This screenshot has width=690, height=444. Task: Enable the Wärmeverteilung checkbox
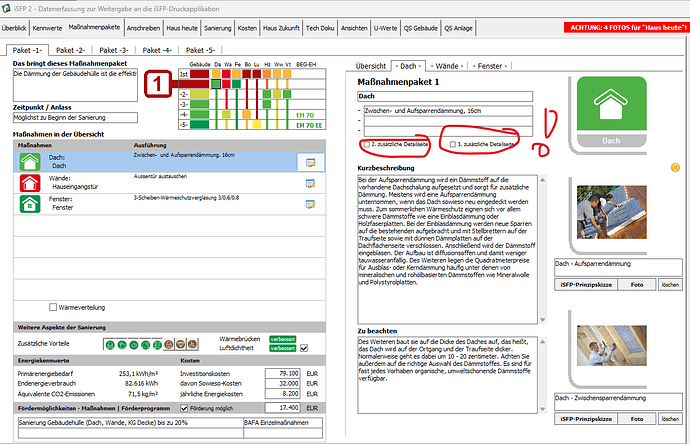point(54,307)
